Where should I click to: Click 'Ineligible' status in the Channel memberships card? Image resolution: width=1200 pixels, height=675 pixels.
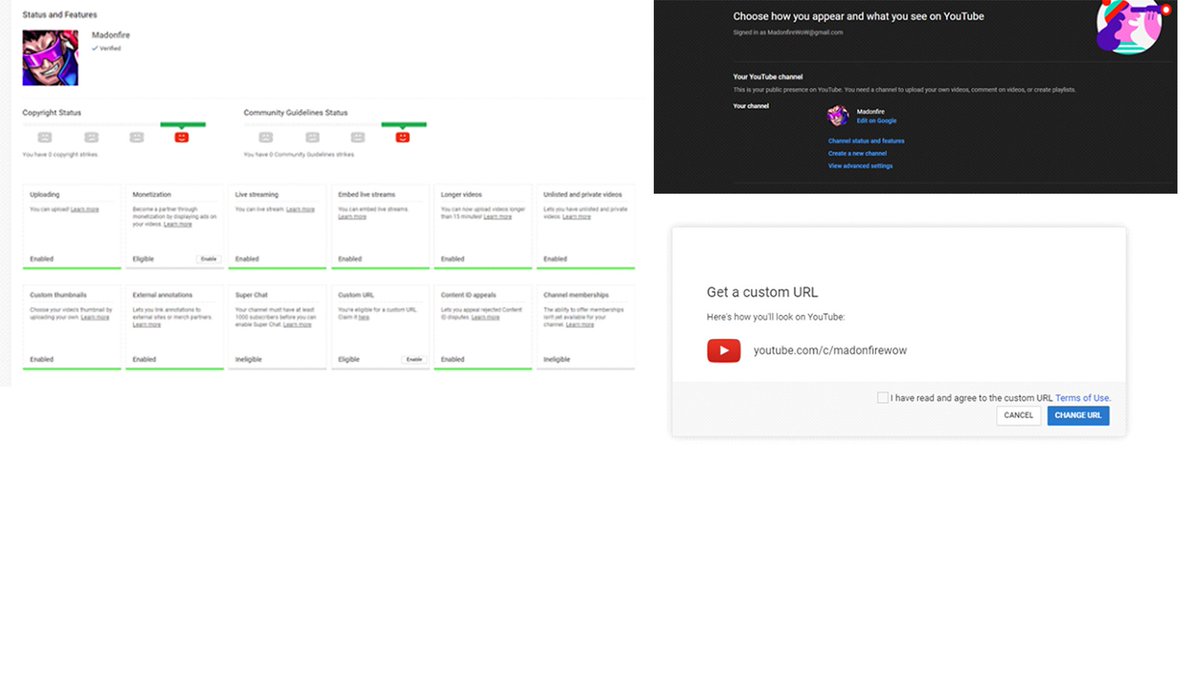point(557,359)
